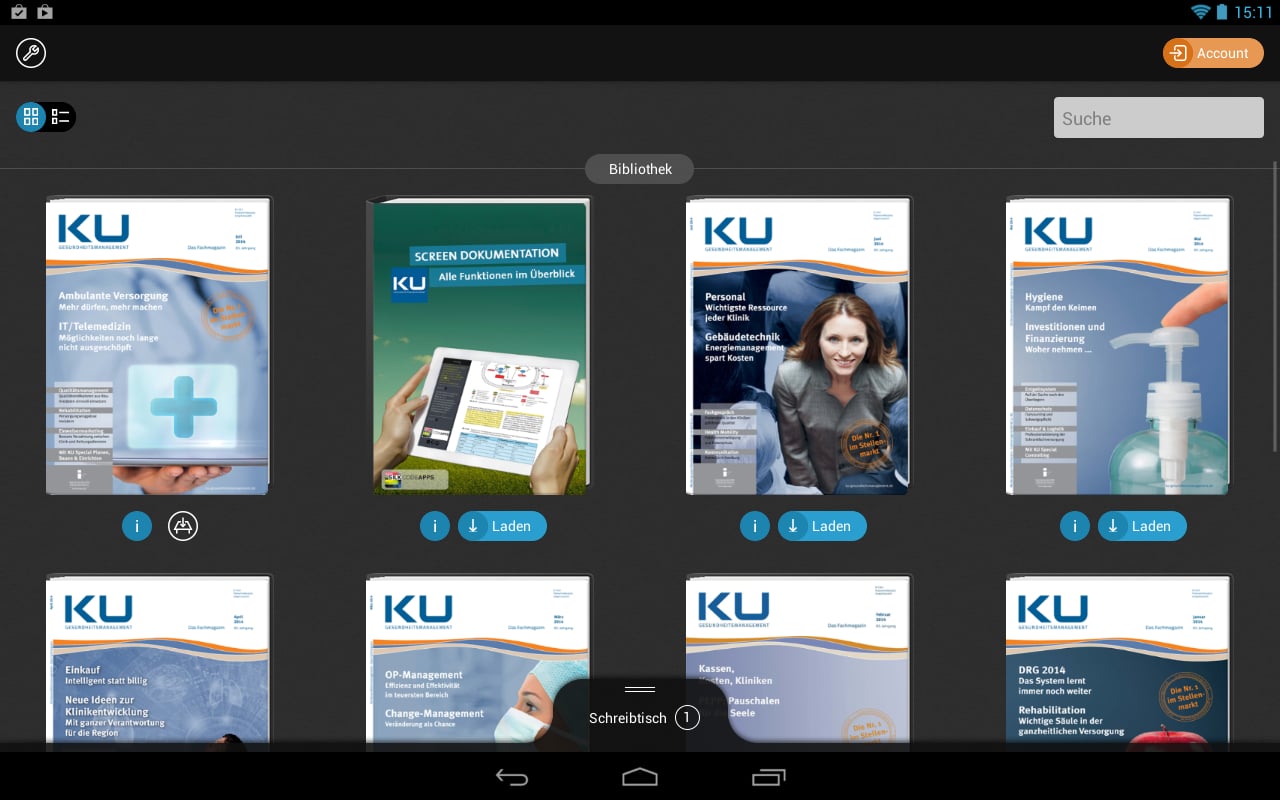Tap the 15:11 clock

click(1252, 12)
